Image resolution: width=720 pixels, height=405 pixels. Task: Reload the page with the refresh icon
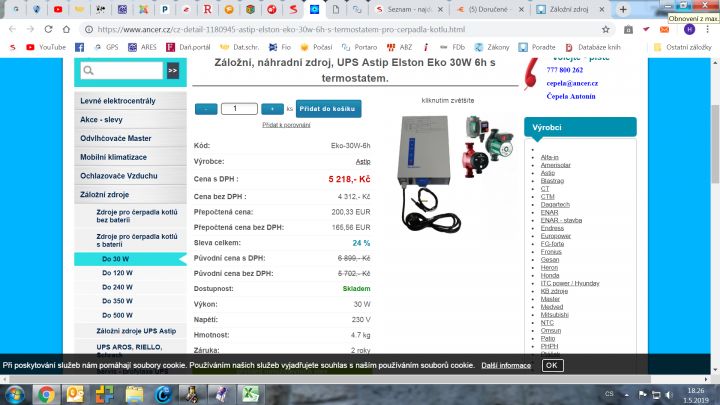(48, 29)
